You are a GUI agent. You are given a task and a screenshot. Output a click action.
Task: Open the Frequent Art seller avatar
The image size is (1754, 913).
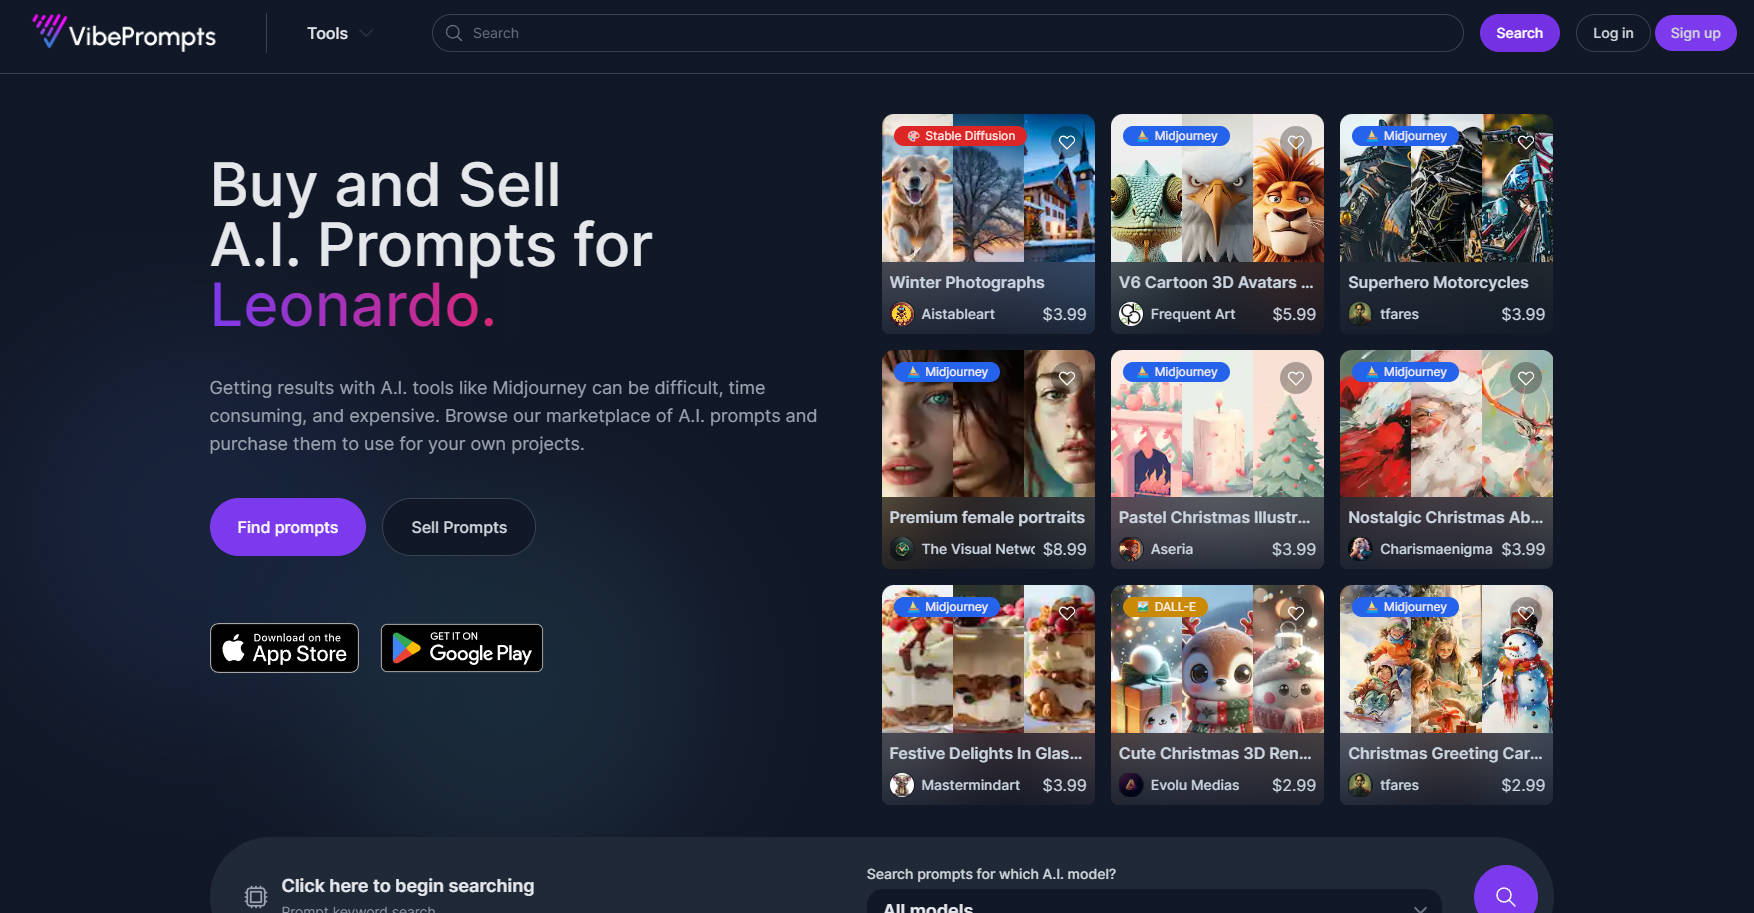point(1131,314)
